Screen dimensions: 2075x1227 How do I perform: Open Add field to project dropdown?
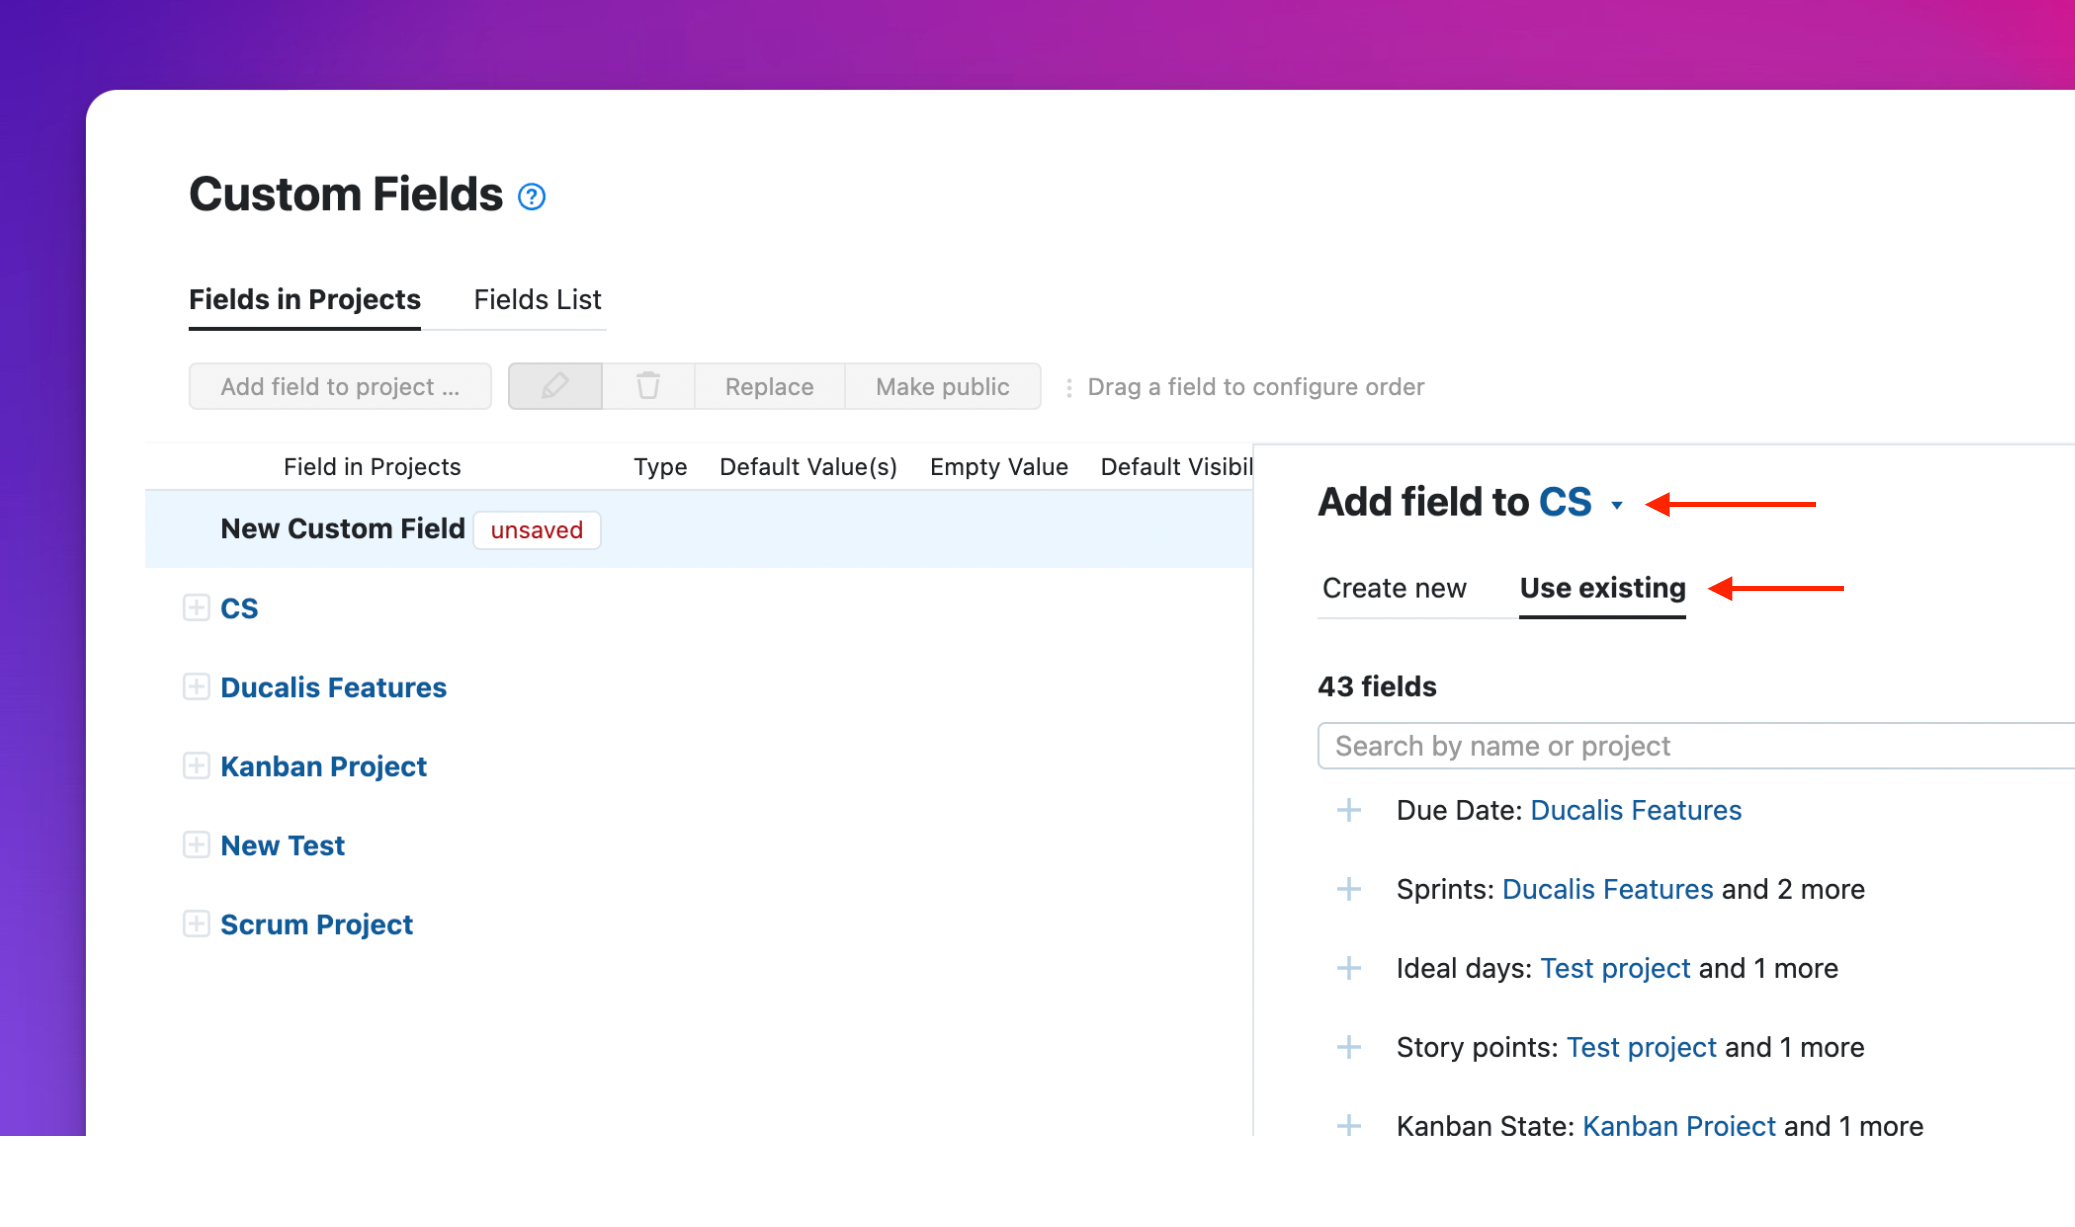tap(340, 386)
